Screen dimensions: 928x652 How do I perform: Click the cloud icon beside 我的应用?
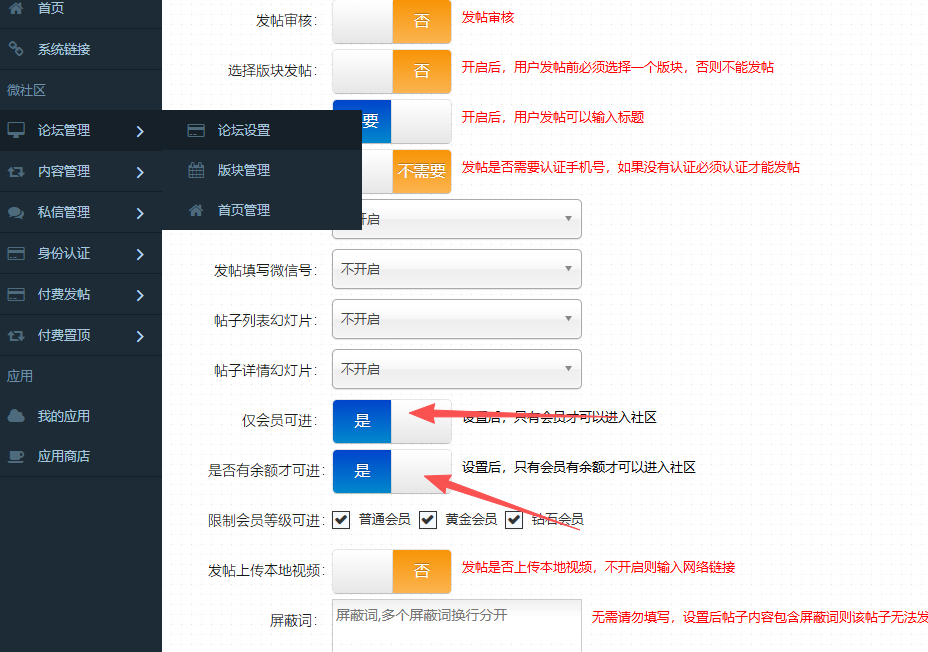click(x=16, y=416)
